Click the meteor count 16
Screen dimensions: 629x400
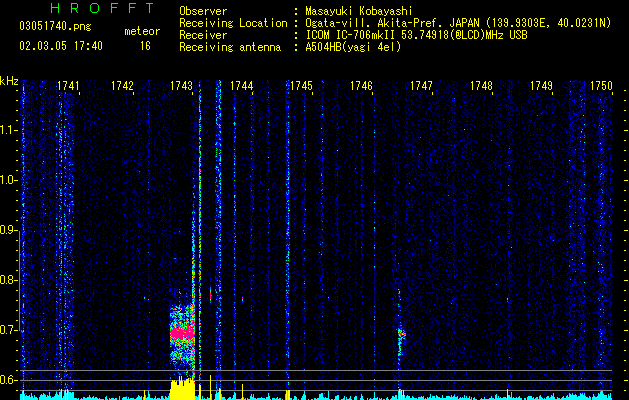tap(145, 46)
